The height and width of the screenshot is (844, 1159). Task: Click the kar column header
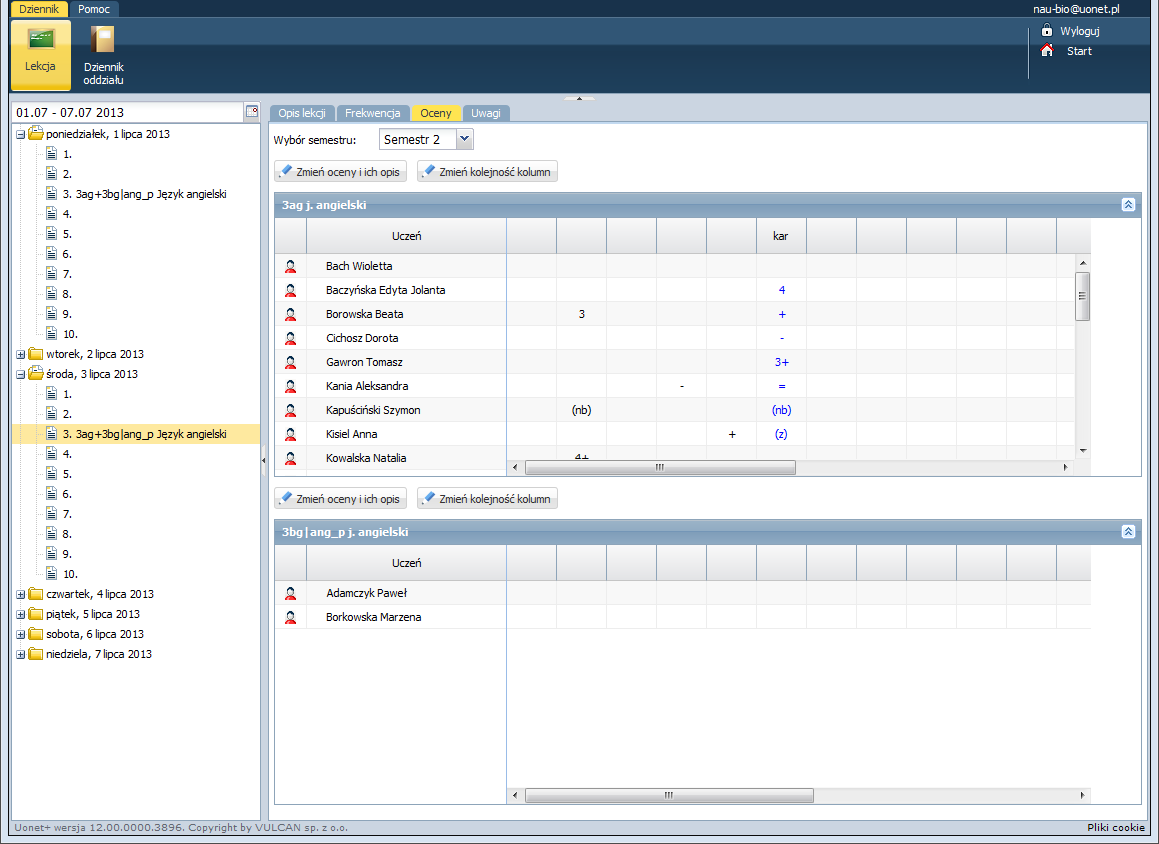(x=781, y=236)
